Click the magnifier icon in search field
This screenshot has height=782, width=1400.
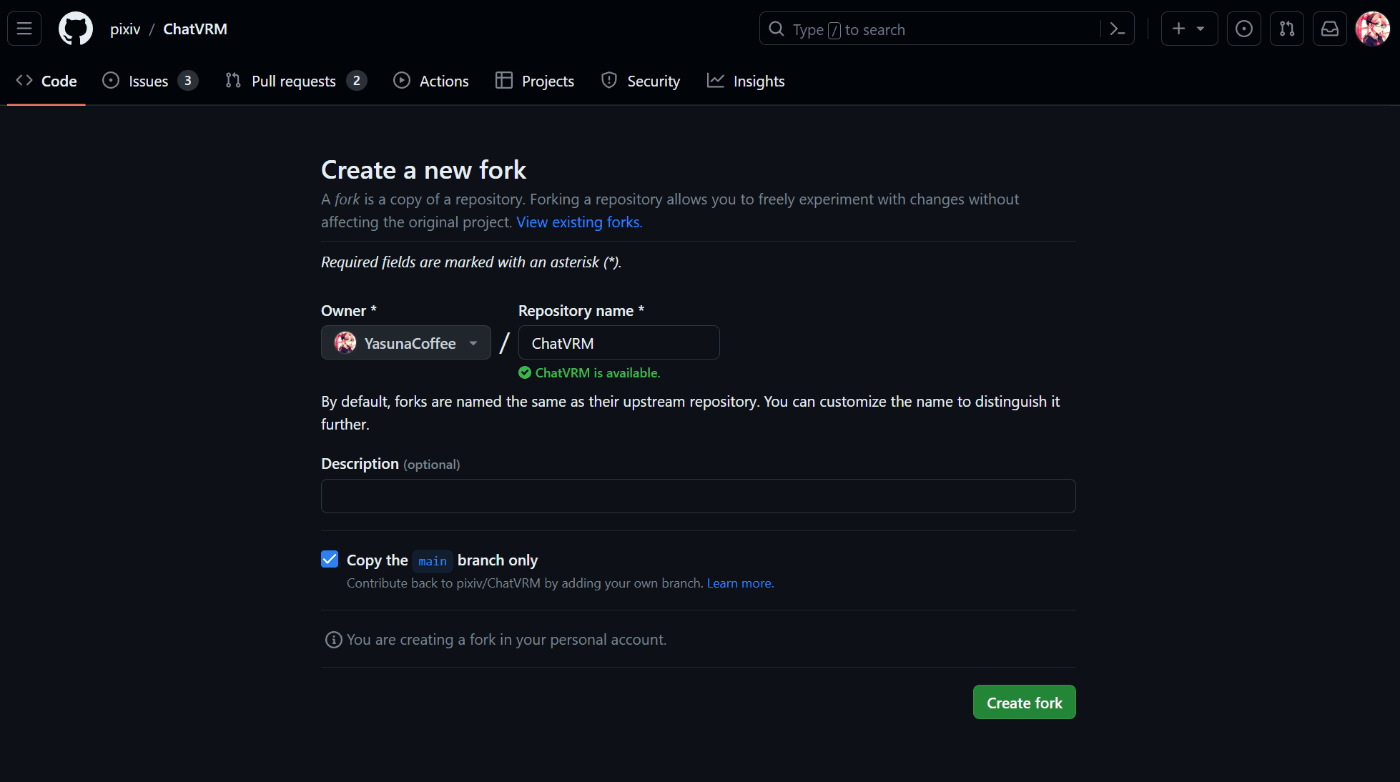(x=777, y=29)
